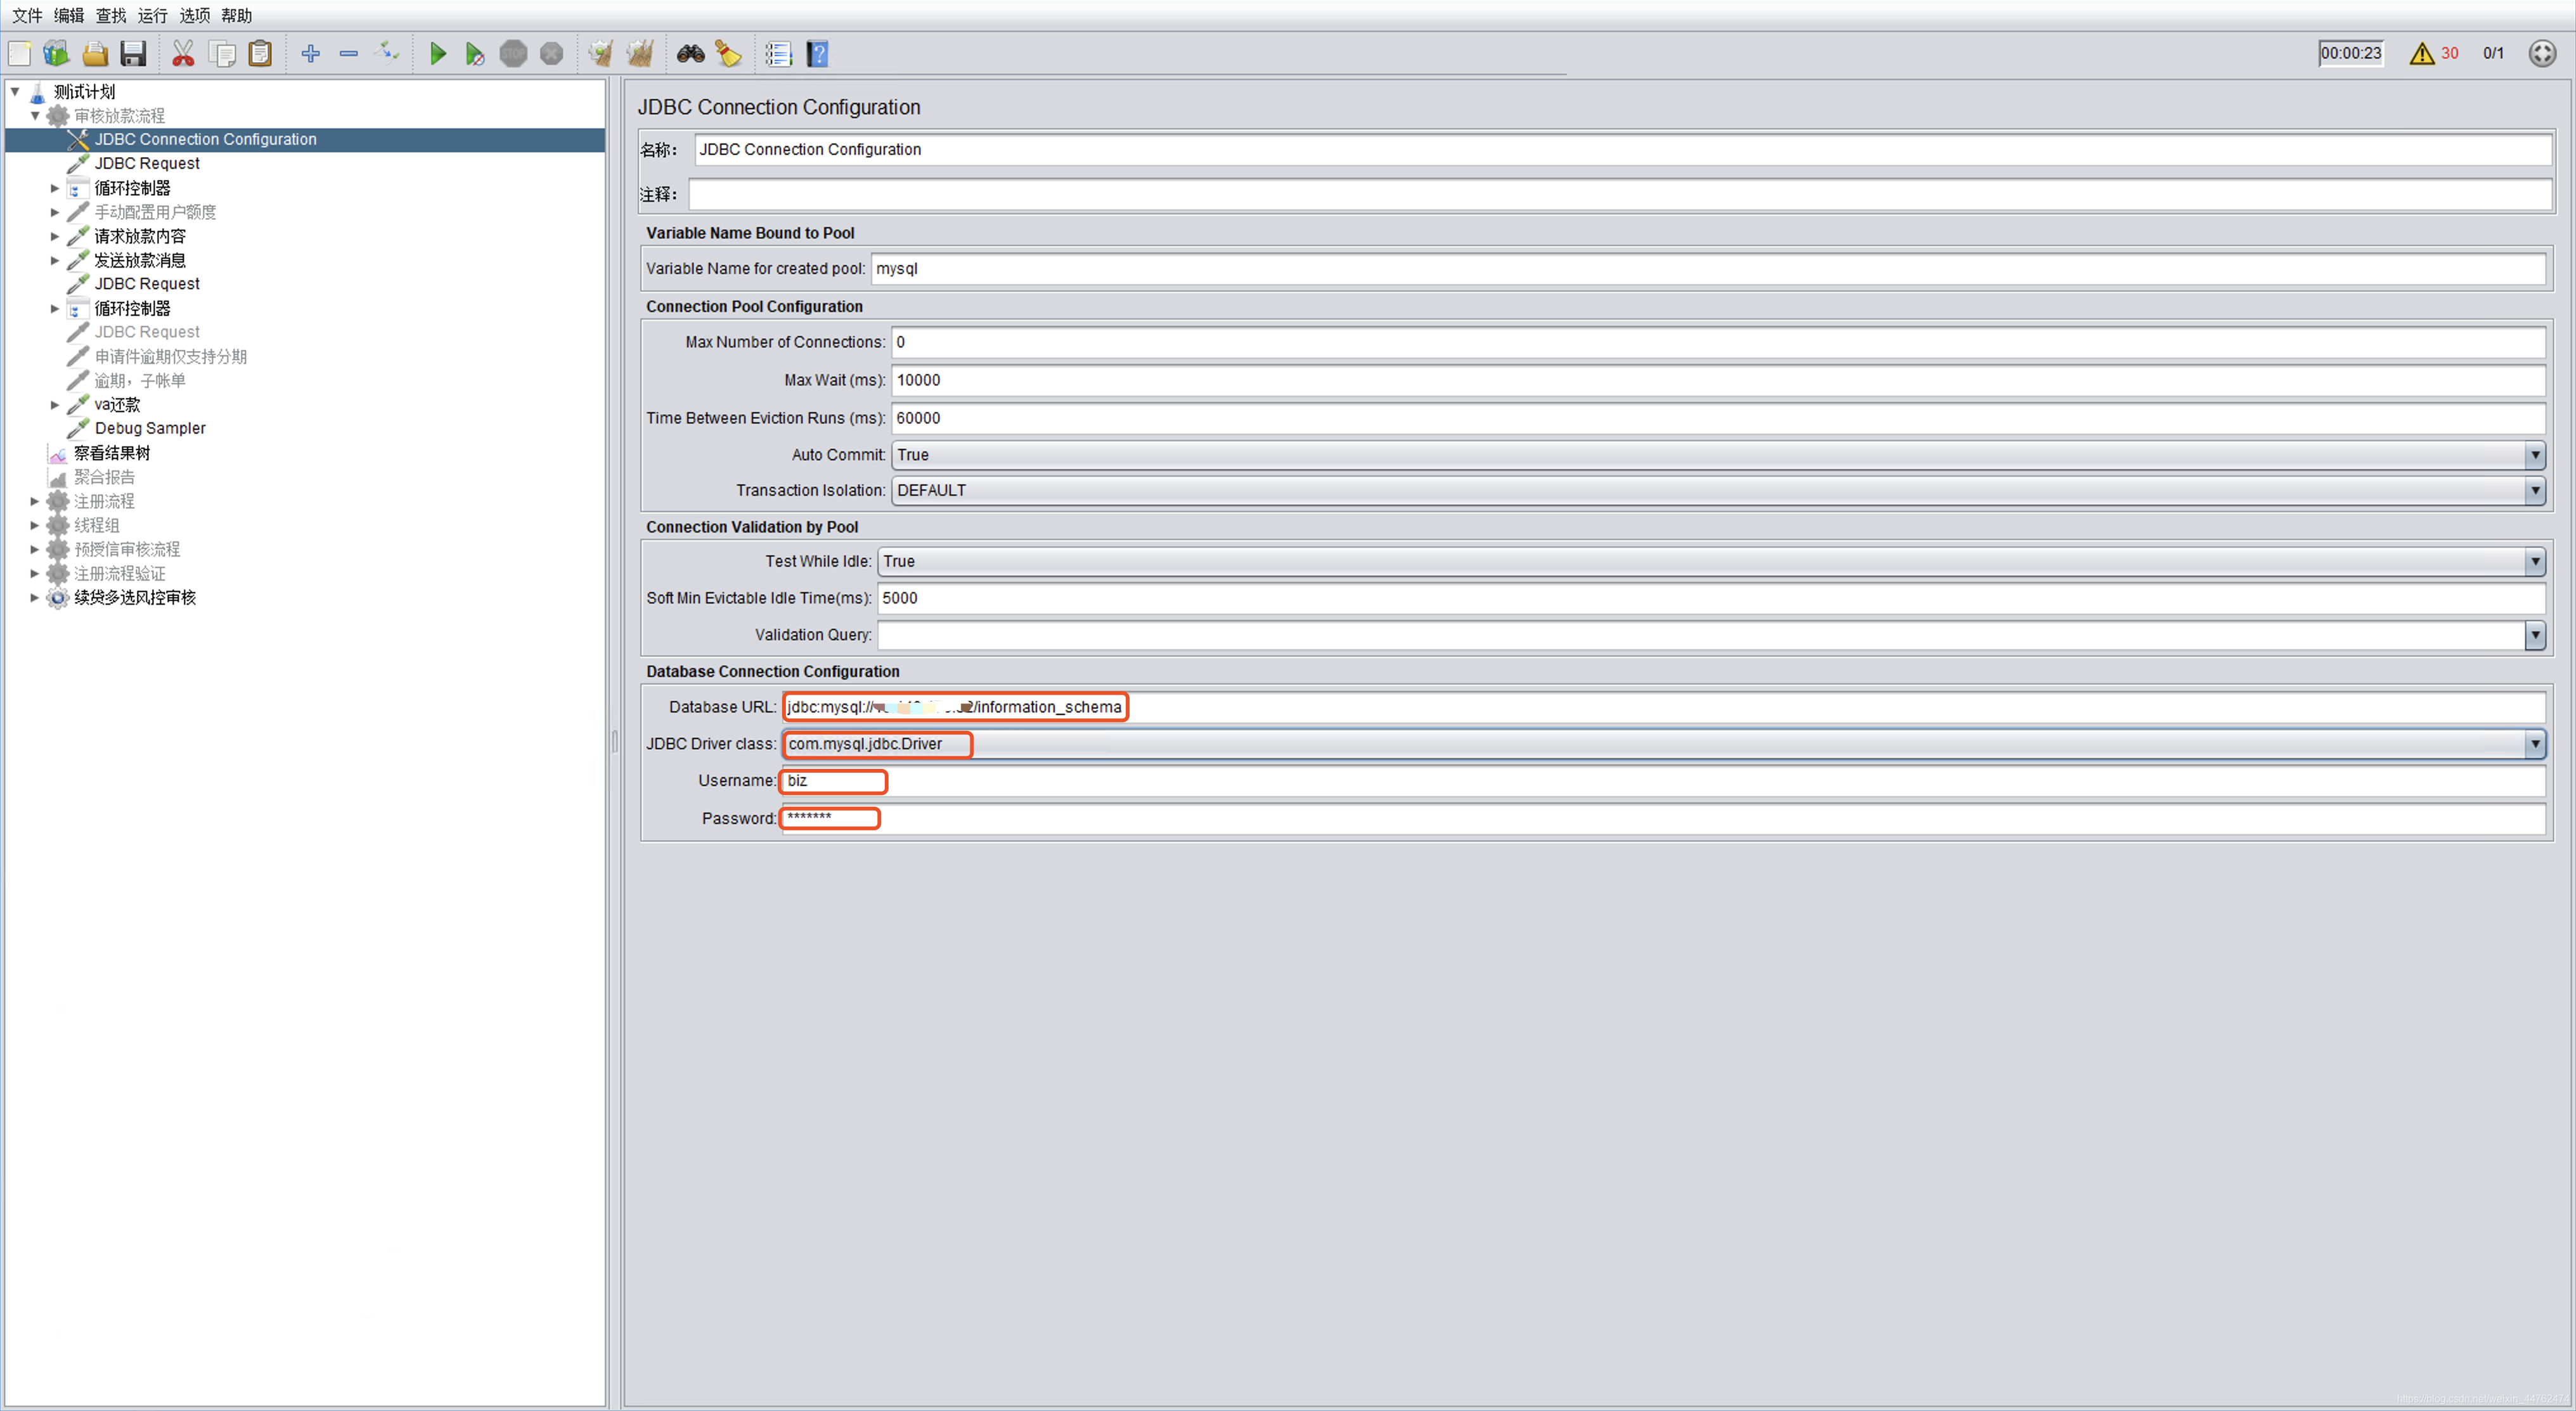Screen dimensions: 2576x1411
Task: Start the test with green play icon
Action: tap(437, 53)
